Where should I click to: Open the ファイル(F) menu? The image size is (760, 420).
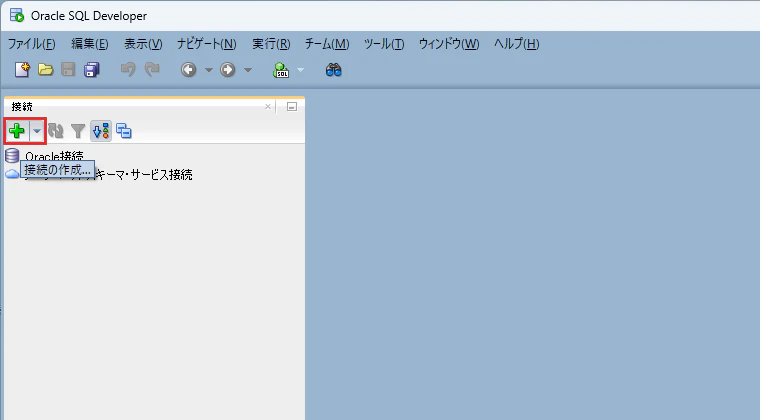pyautogui.click(x=32, y=44)
